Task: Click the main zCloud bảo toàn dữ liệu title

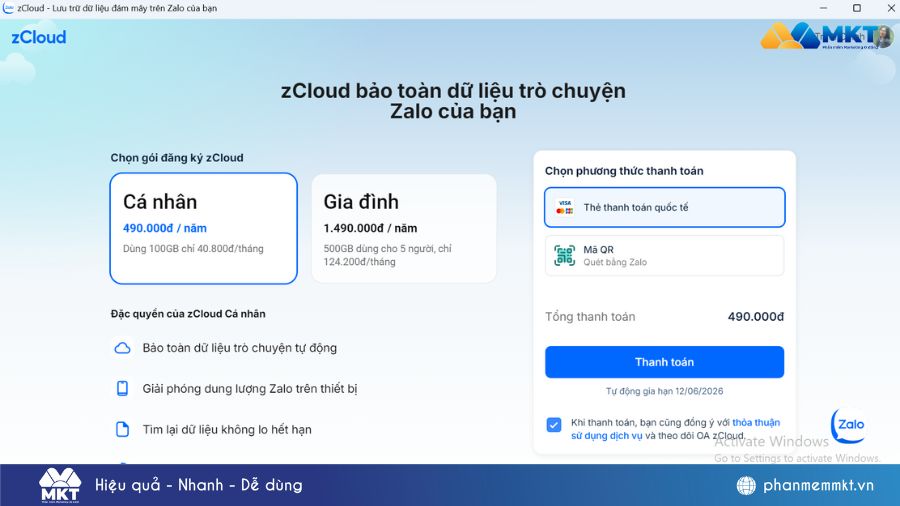Action: coord(453,101)
